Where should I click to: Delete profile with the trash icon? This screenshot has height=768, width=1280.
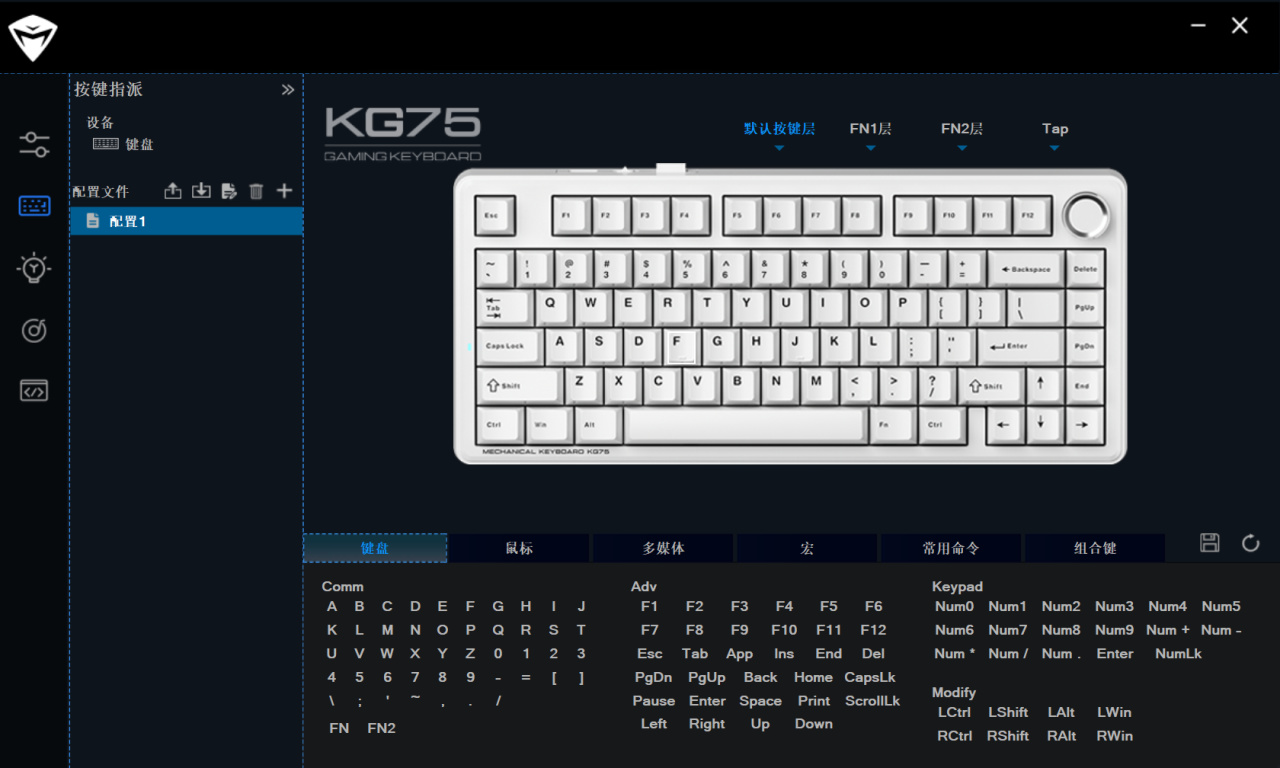coord(256,191)
